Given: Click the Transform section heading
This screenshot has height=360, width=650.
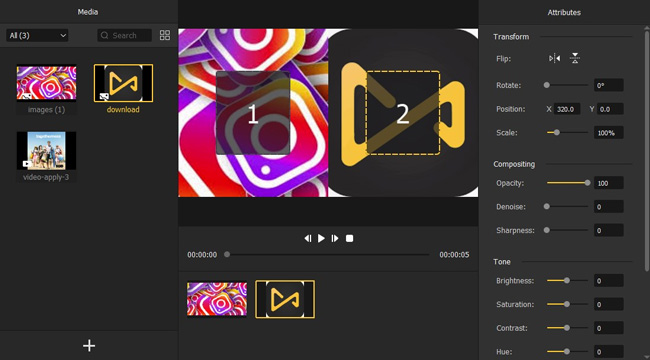Looking at the screenshot, I should point(511,37).
